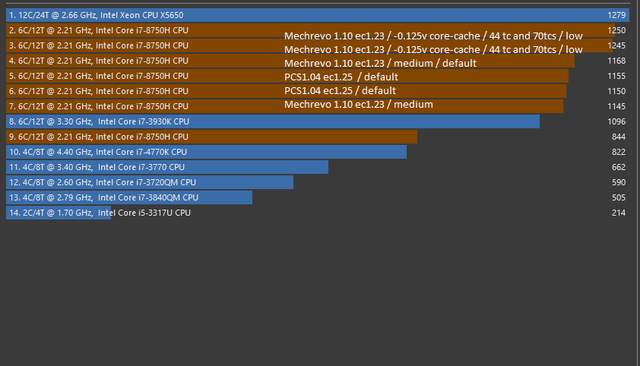Select rank 6 i7-8750H row label
The height and width of the screenshot is (366, 640).
pos(99,91)
